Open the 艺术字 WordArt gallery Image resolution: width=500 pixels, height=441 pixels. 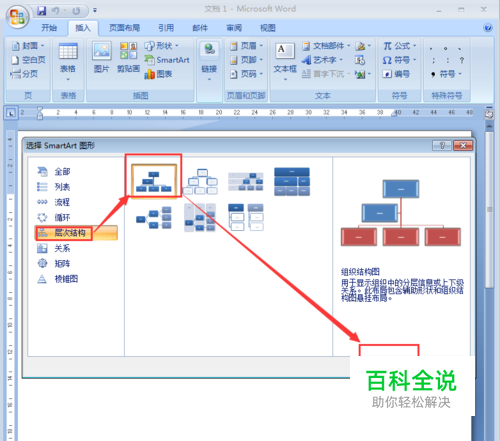tap(322, 60)
